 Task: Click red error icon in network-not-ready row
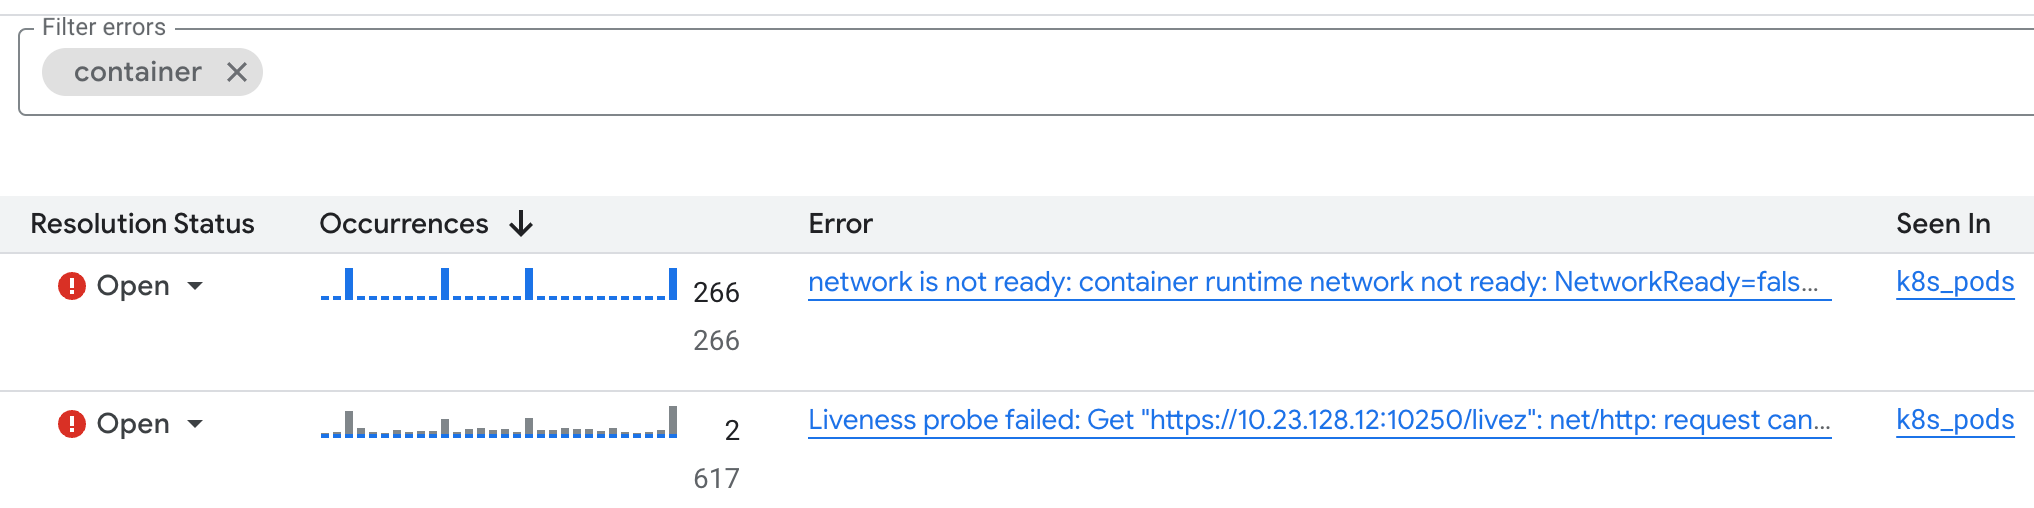[x=72, y=286]
